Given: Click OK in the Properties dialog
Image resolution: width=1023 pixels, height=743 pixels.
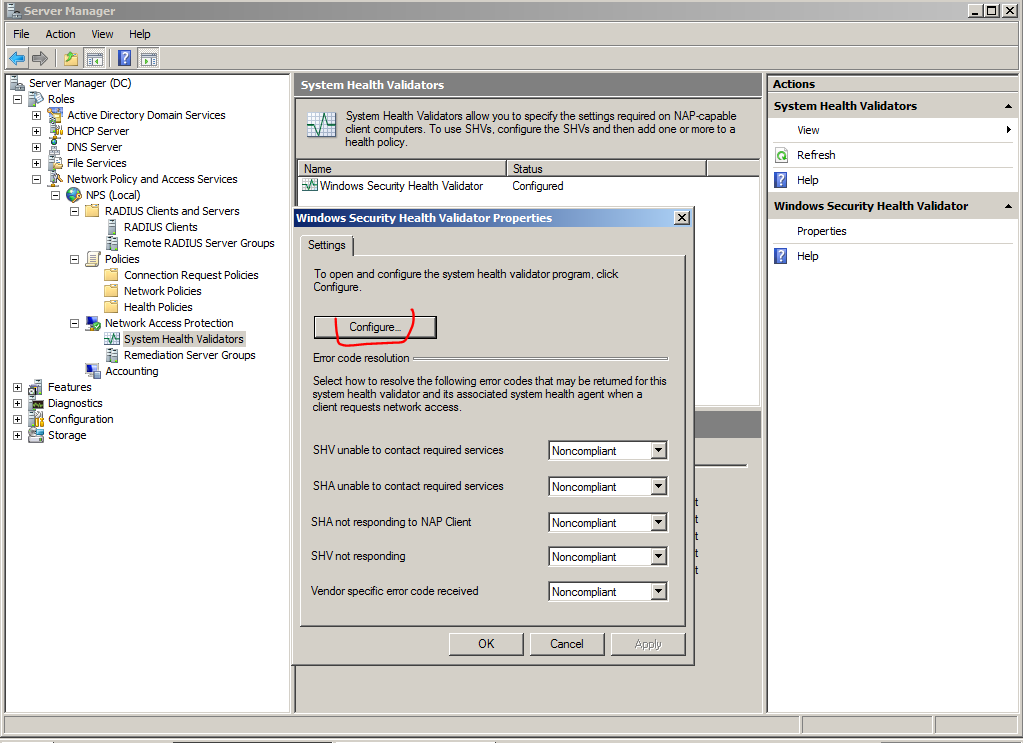Looking at the screenshot, I should 486,644.
